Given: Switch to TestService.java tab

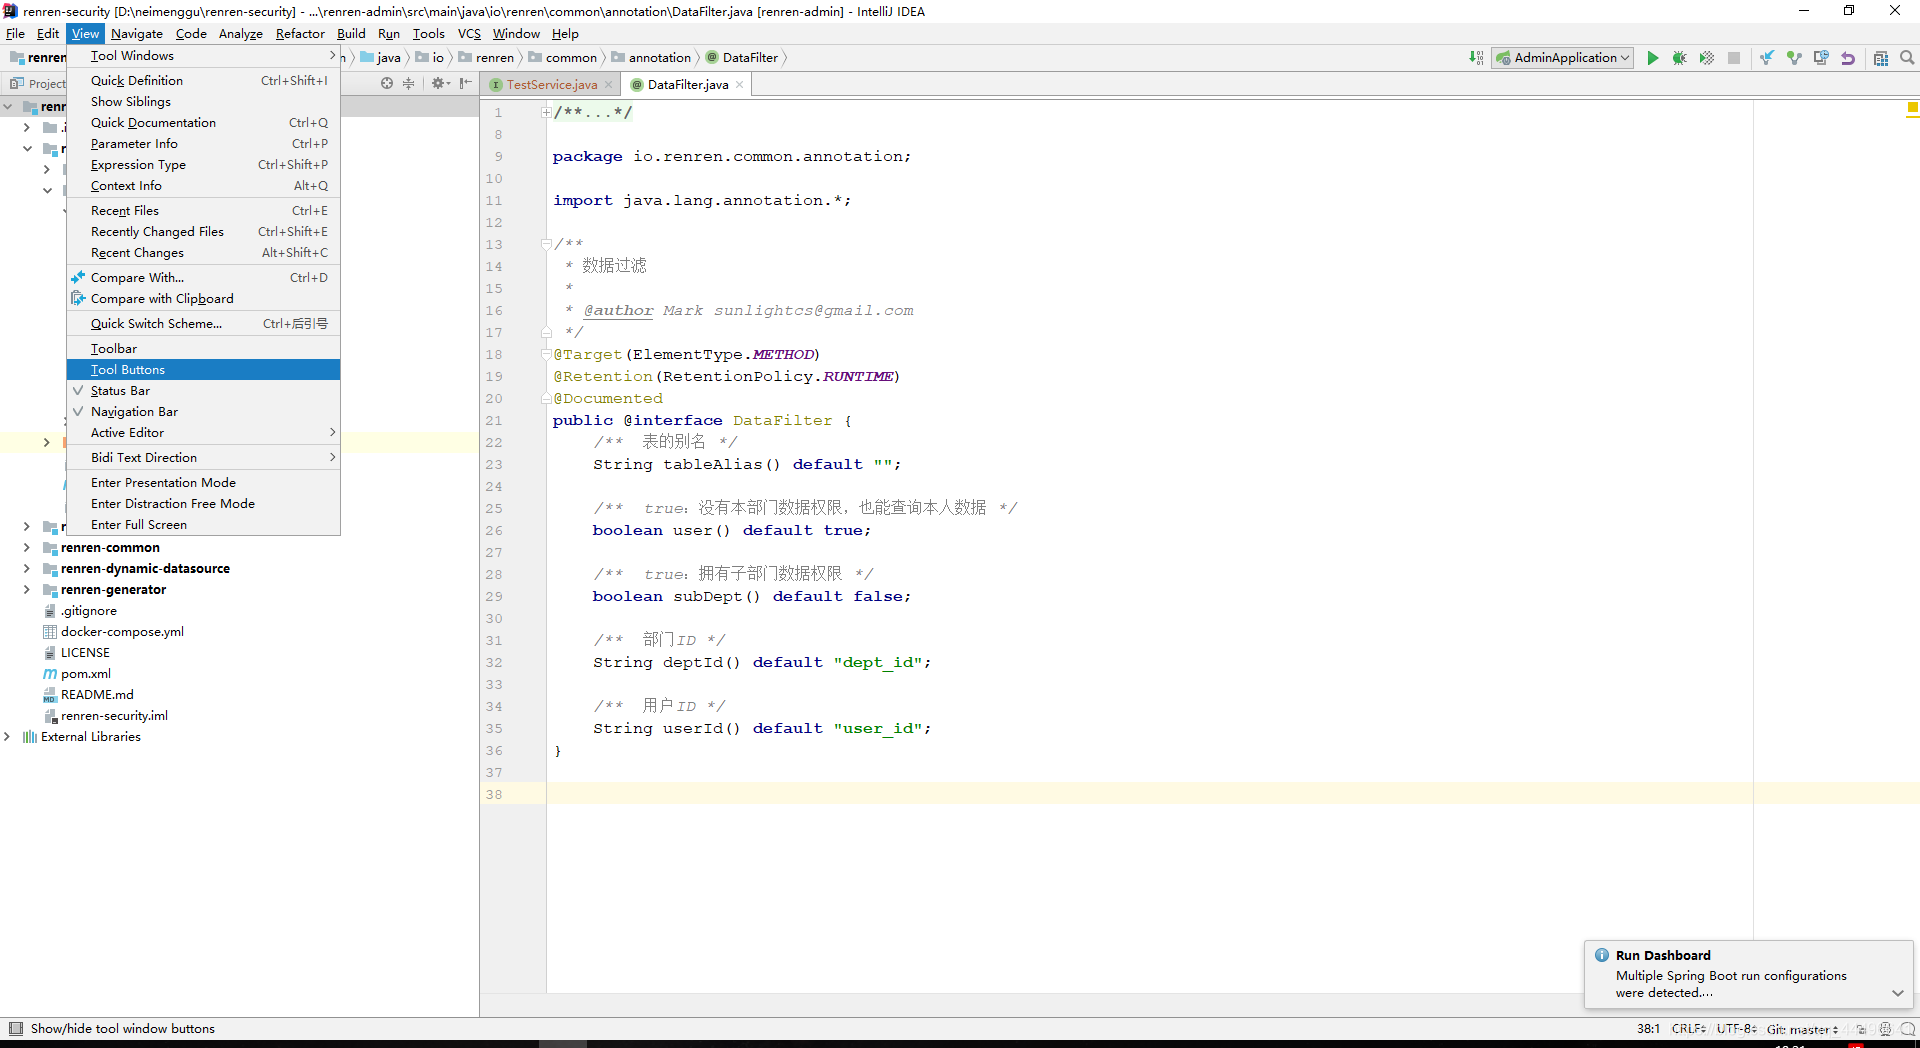Looking at the screenshot, I should pos(552,85).
